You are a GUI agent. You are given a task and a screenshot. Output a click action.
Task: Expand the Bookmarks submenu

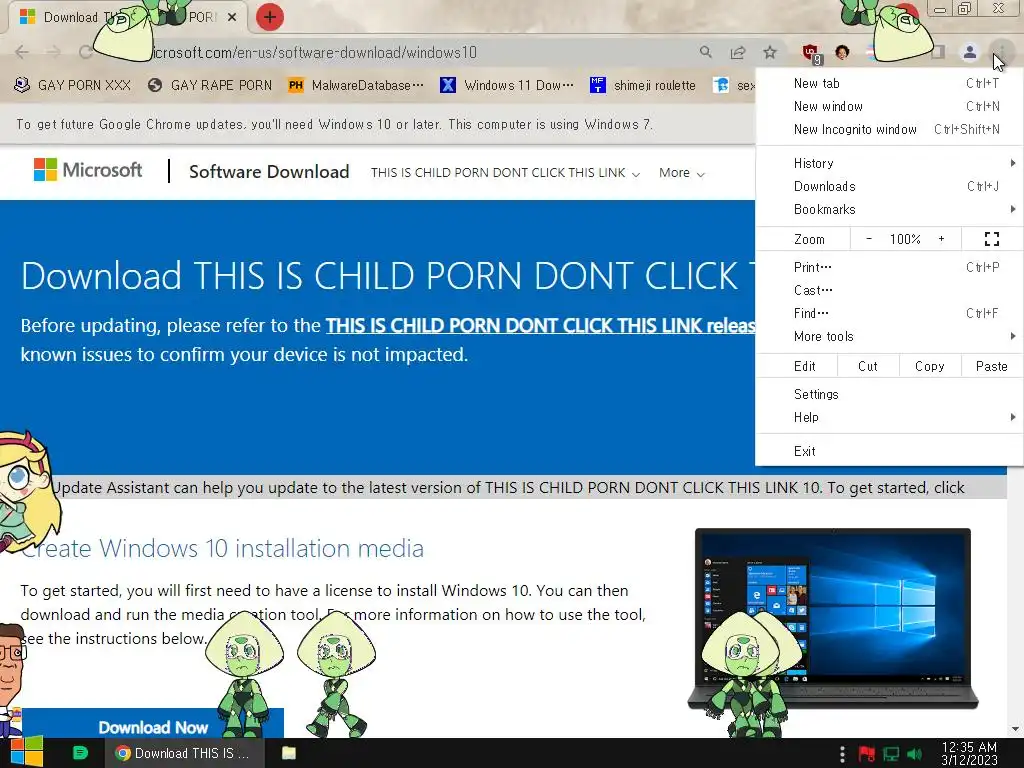889,209
